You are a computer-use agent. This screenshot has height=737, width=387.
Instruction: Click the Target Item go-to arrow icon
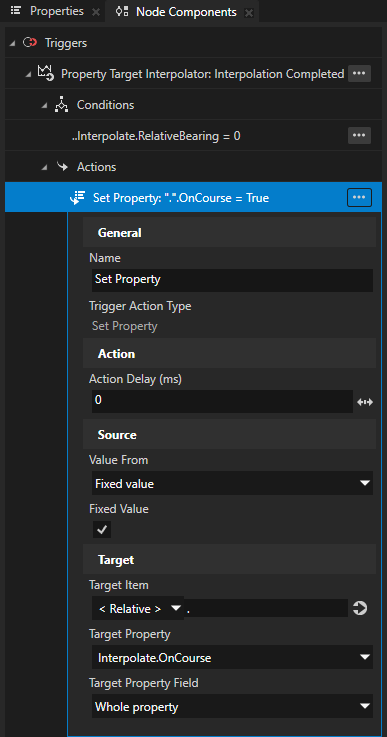(360, 609)
